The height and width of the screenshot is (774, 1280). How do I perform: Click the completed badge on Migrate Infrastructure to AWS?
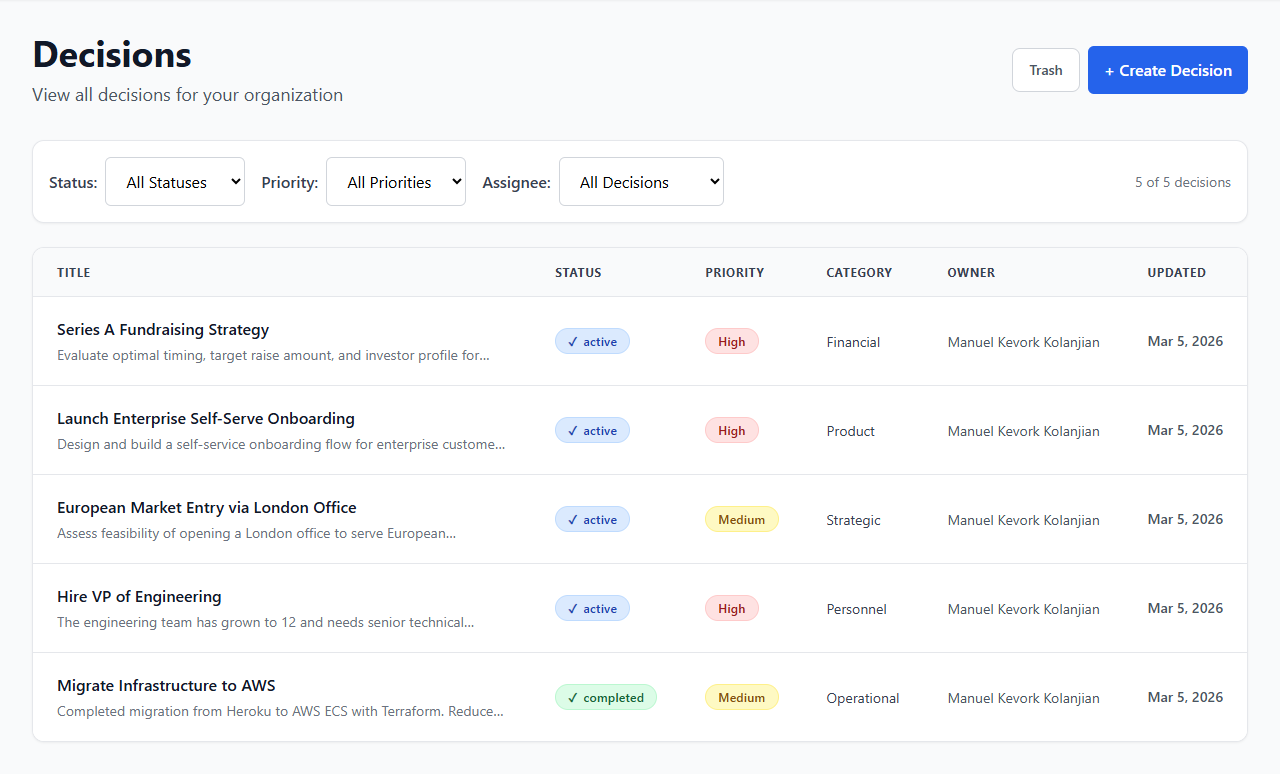click(606, 697)
